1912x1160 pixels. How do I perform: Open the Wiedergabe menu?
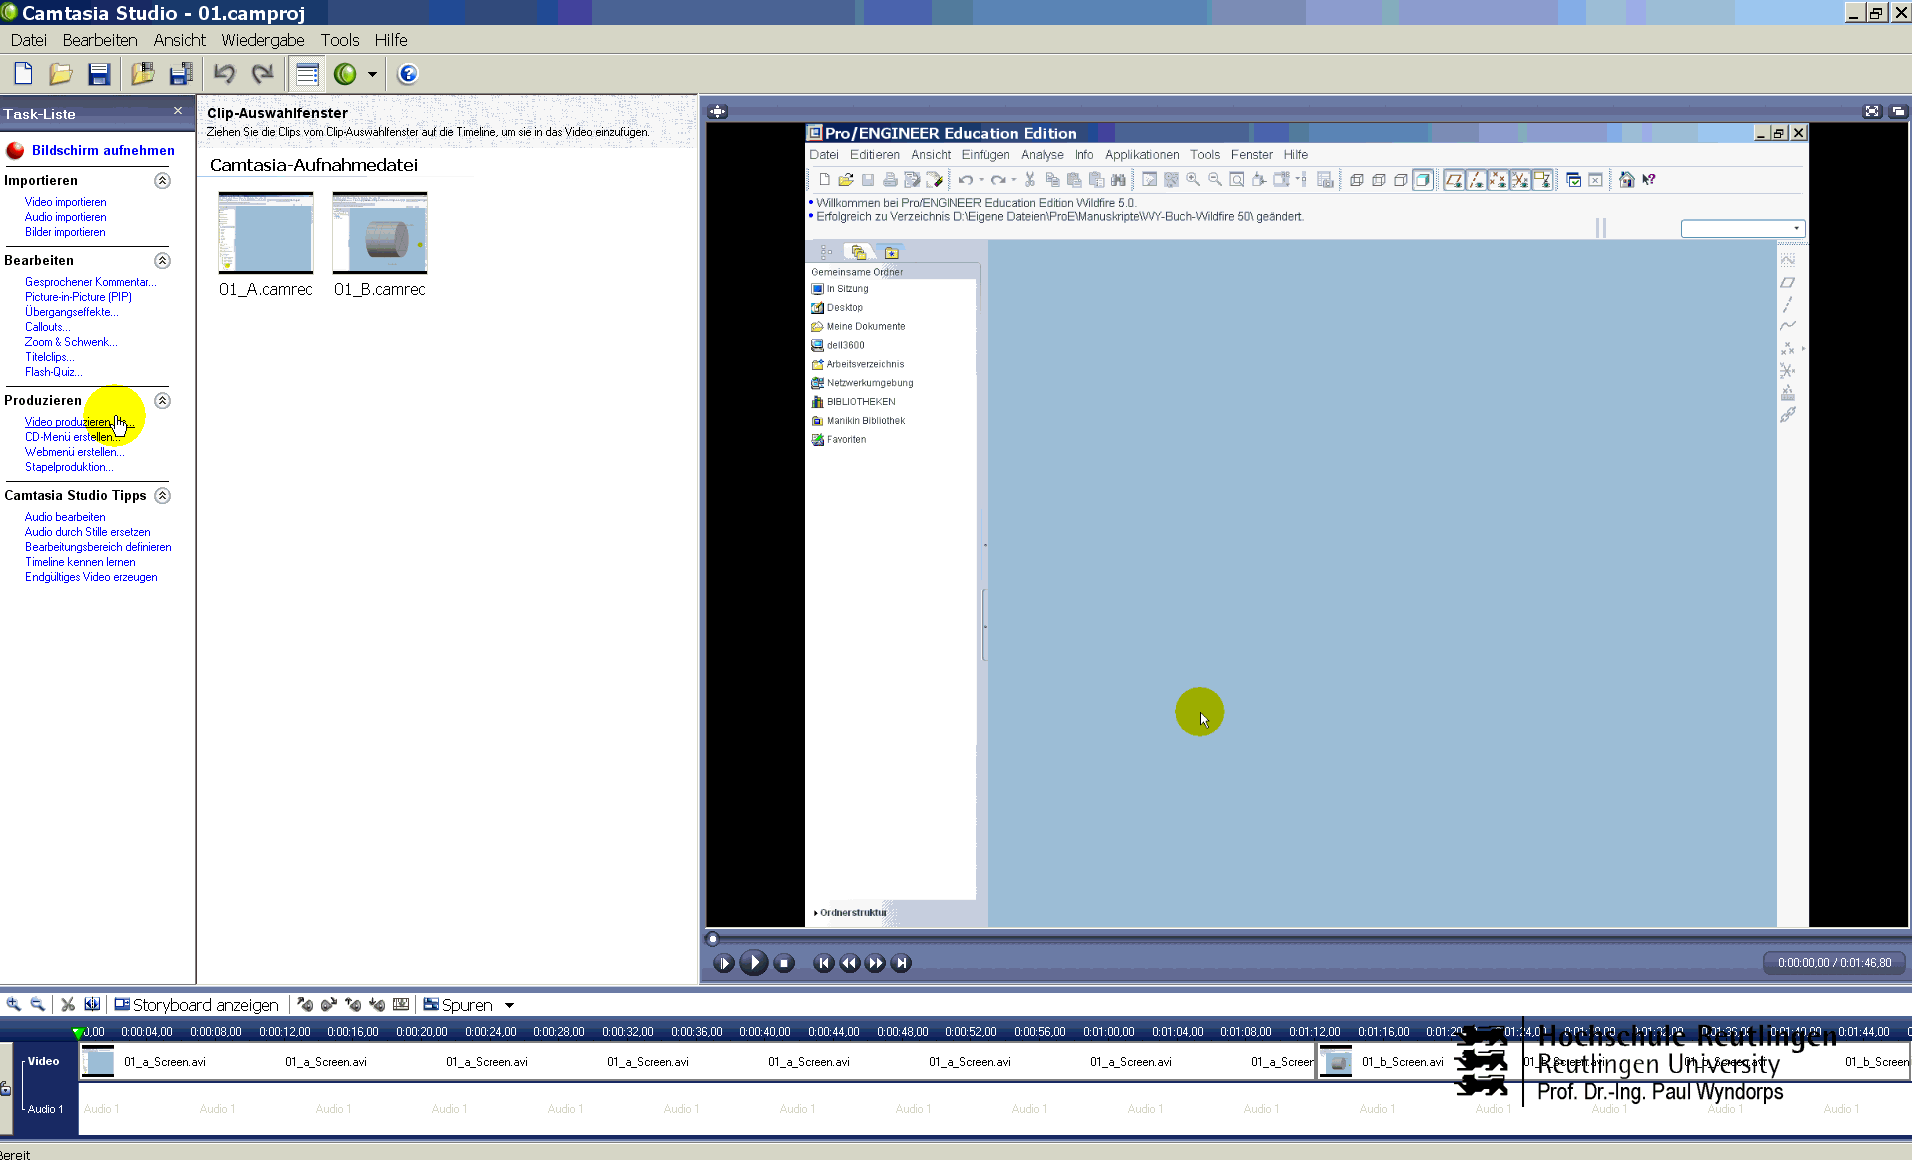[263, 40]
